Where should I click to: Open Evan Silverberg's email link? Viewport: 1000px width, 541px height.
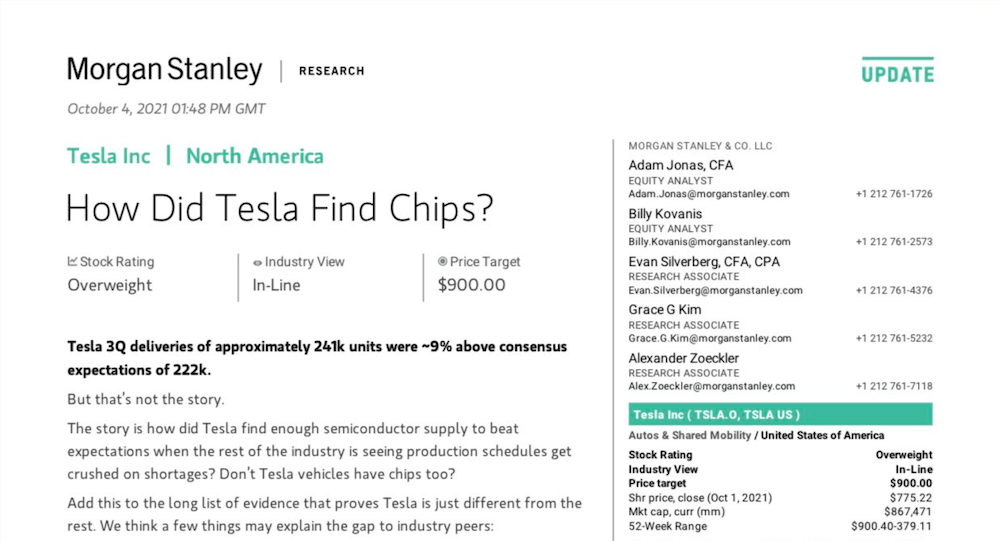pyautogui.click(x=715, y=290)
